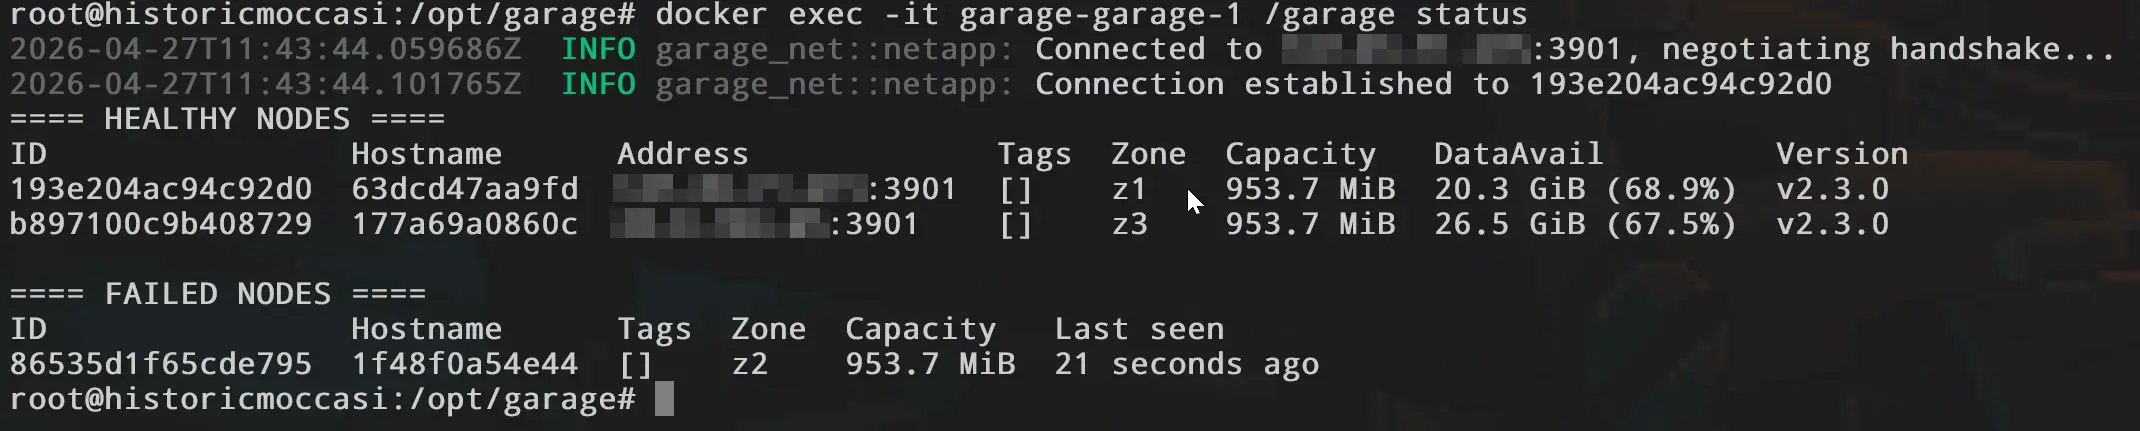Click the "21 seconds ago" last seen value
Image resolution: width=2140 pixels, height=431 pixels.
coord(1186,364)
